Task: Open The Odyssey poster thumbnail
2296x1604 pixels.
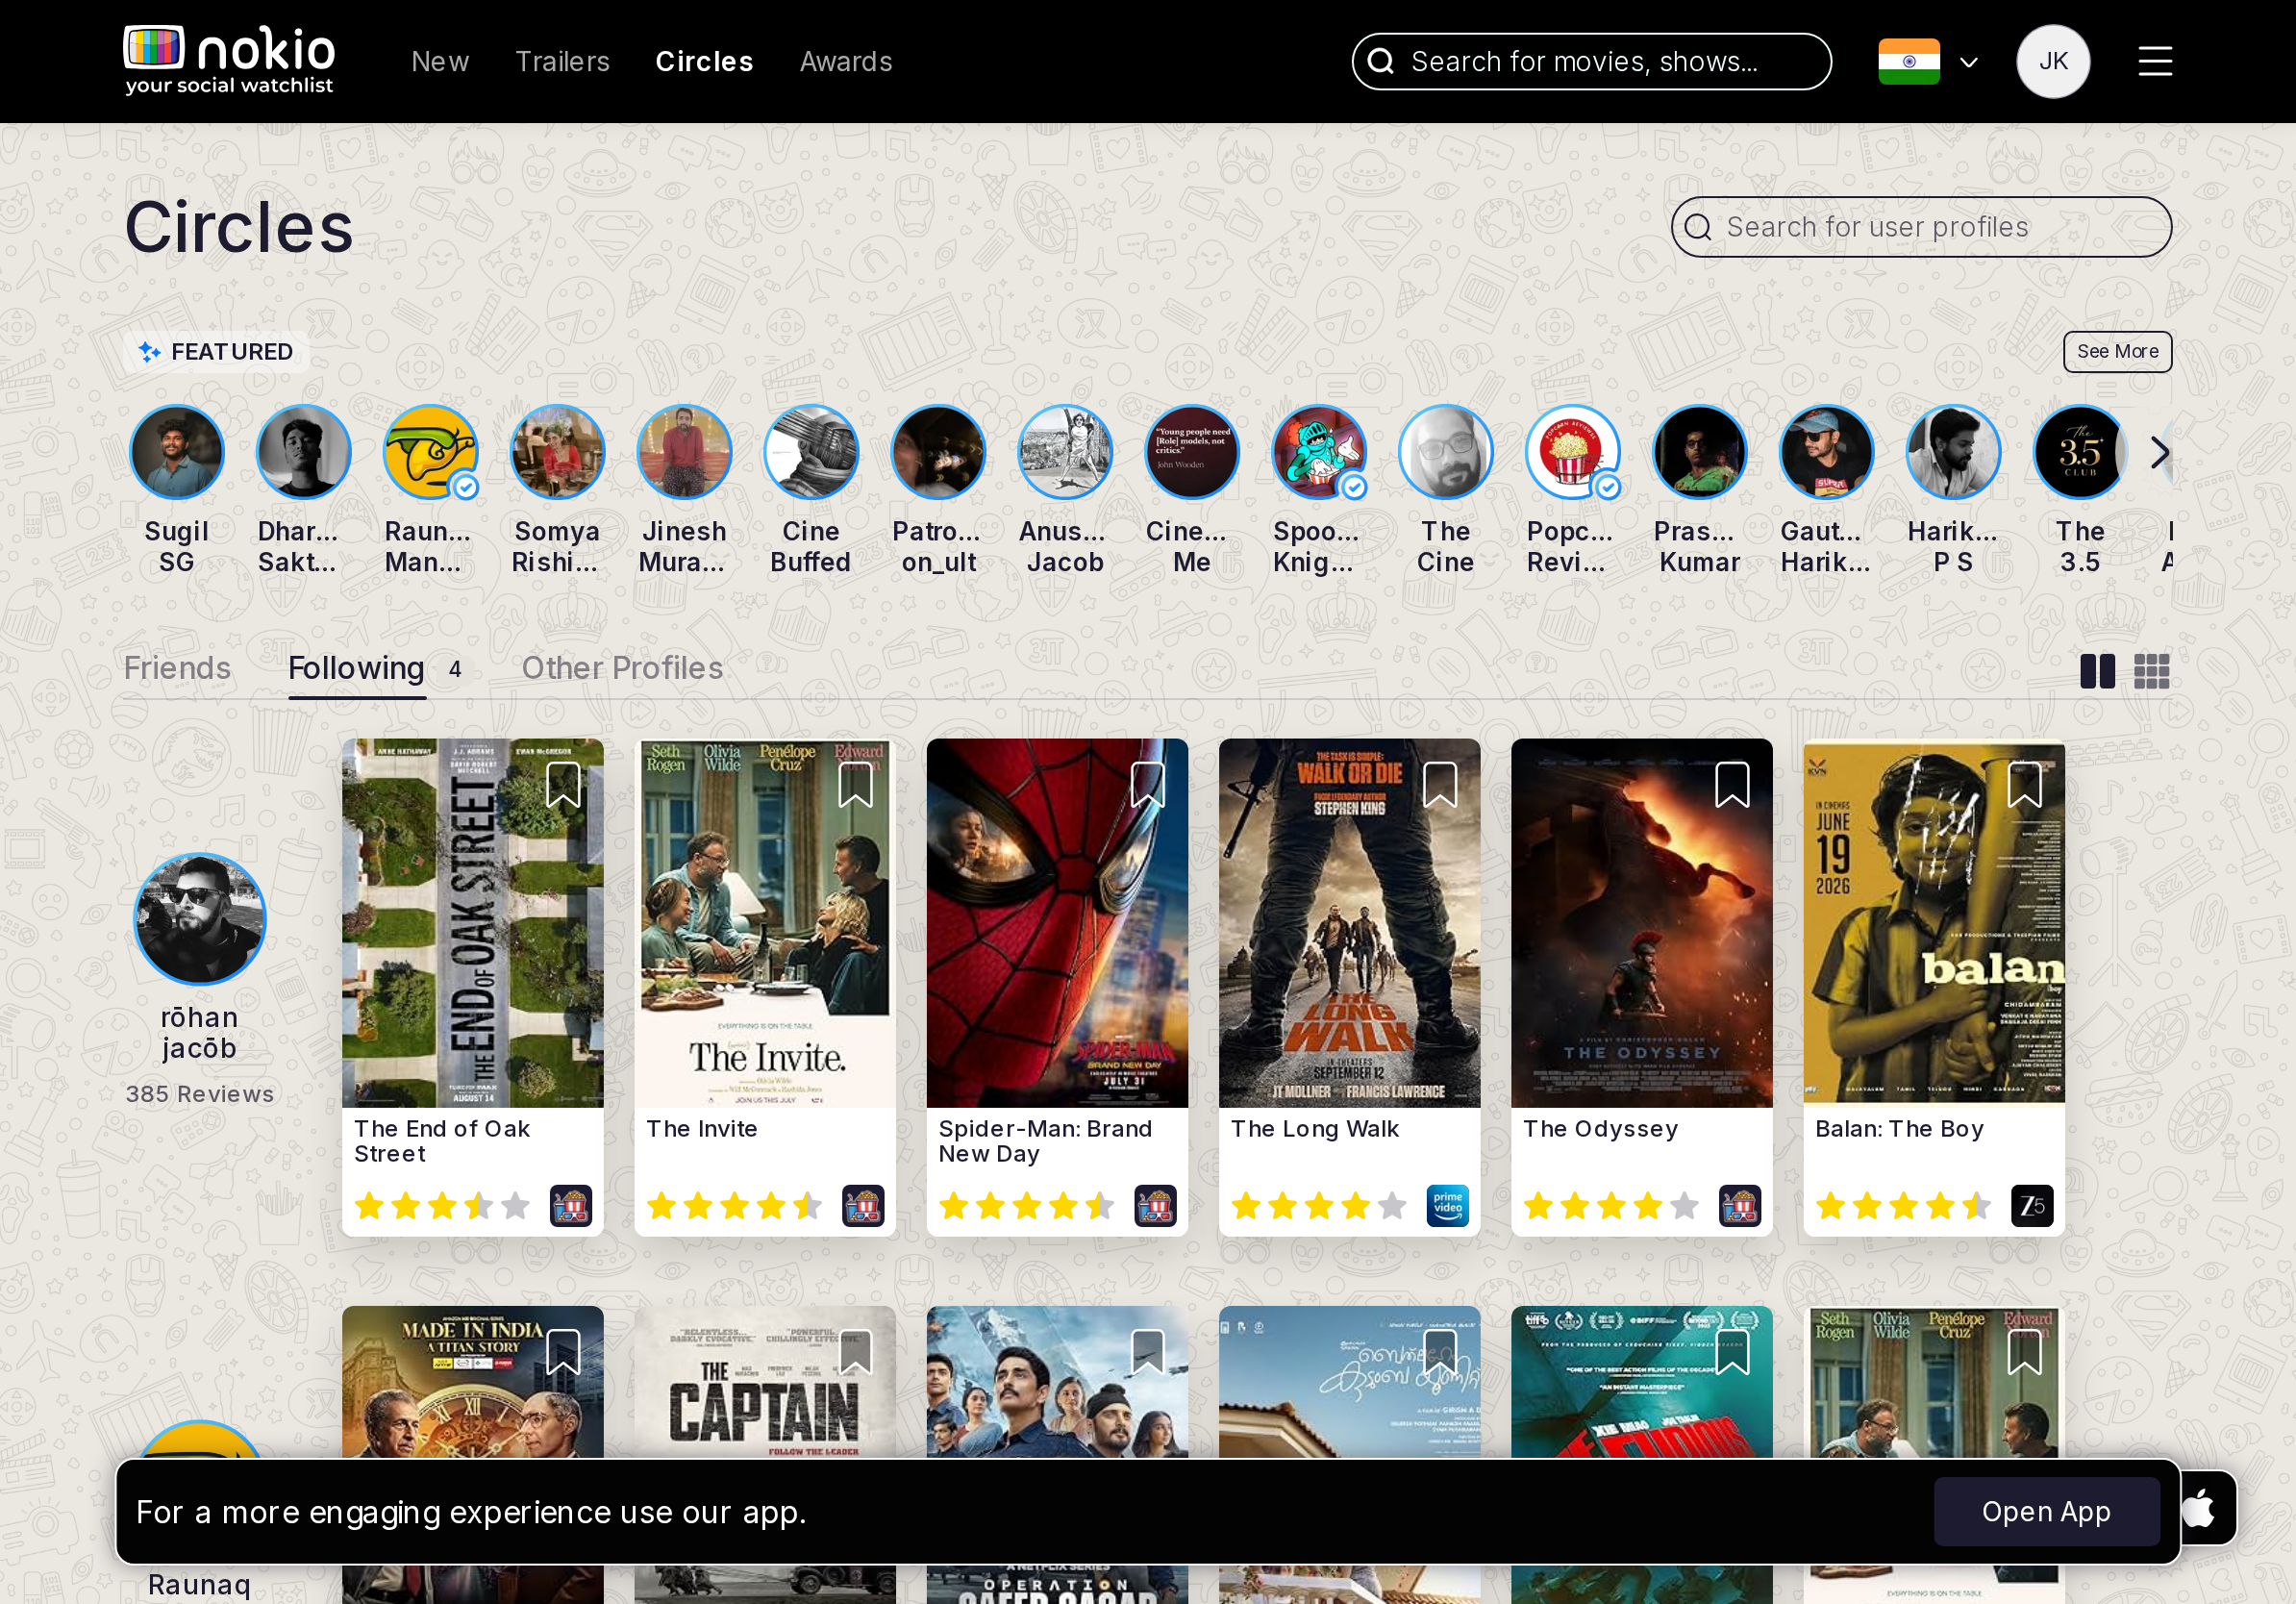Action: pos(1641,923)
